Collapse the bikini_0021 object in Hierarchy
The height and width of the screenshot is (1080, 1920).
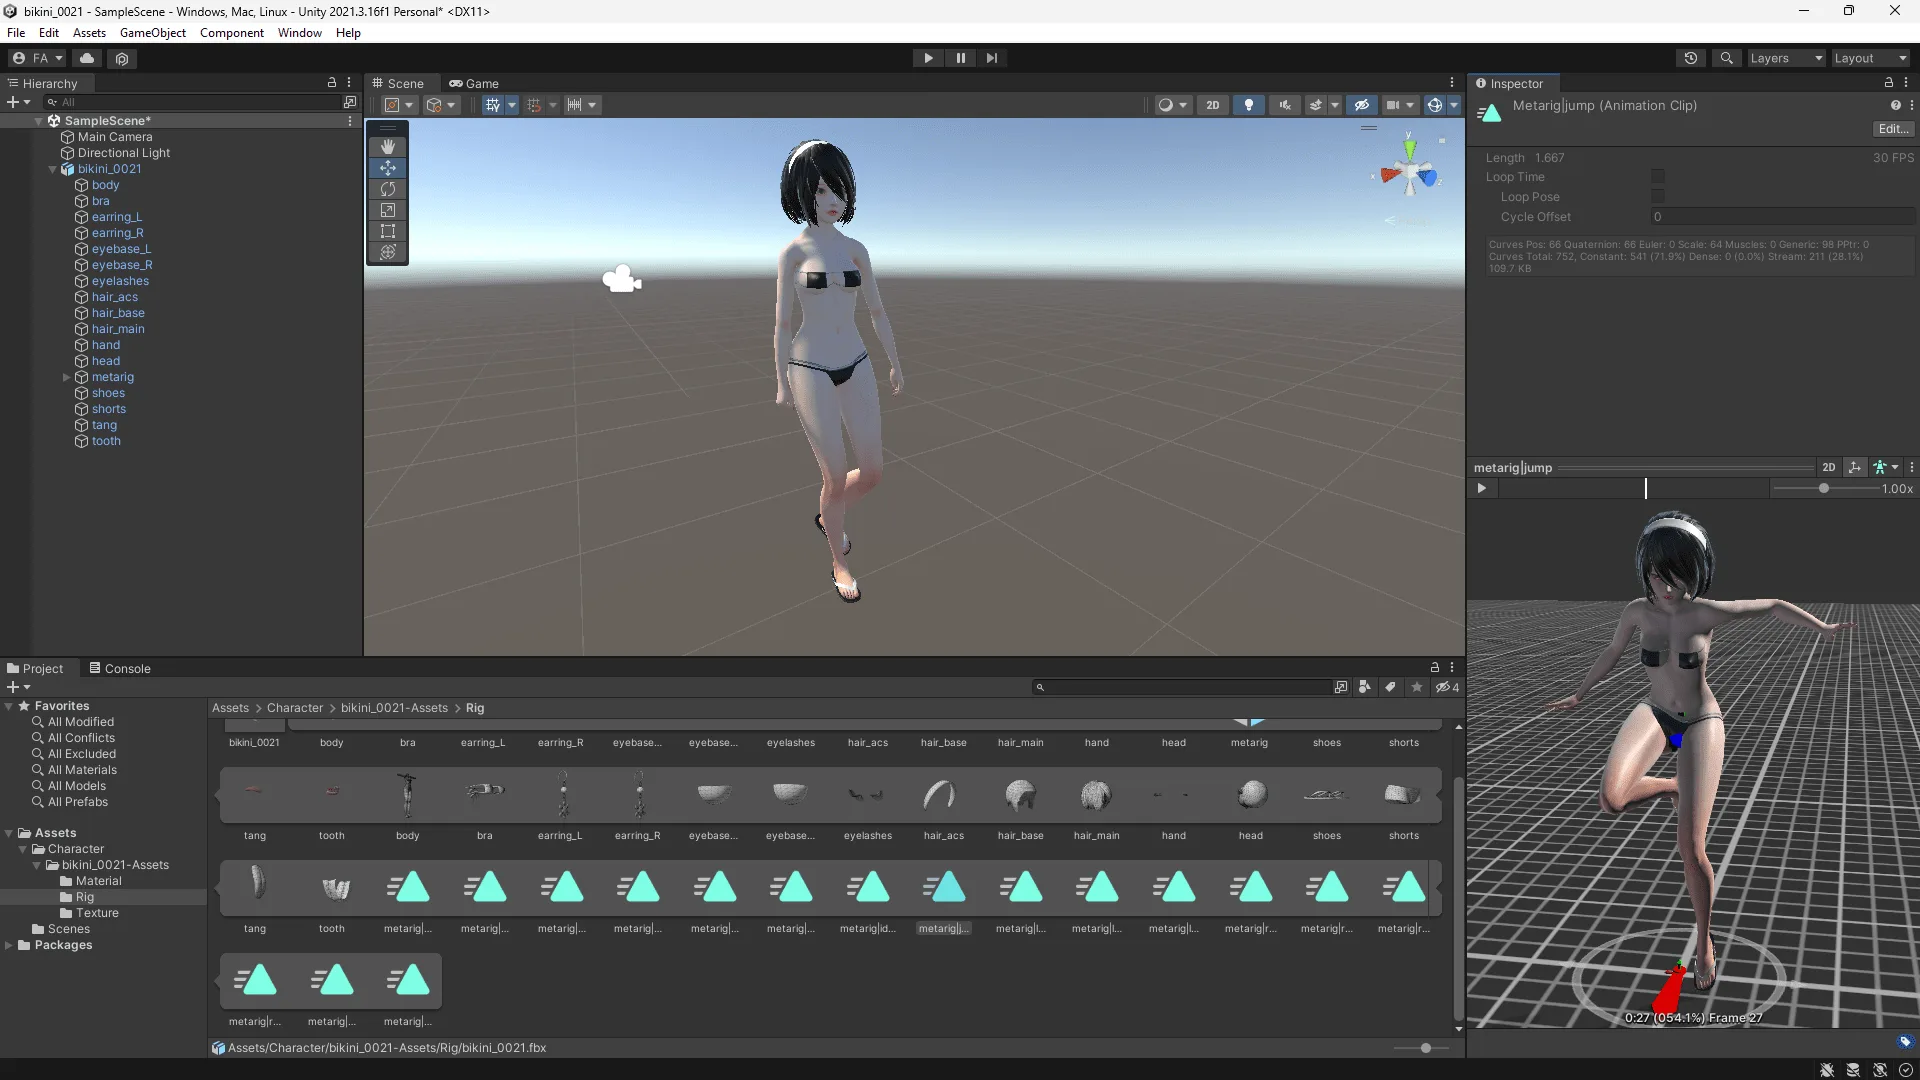coord(52,169)
